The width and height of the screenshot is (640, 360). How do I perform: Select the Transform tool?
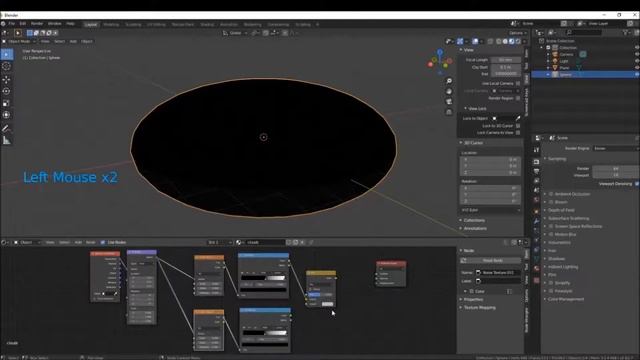7,115
